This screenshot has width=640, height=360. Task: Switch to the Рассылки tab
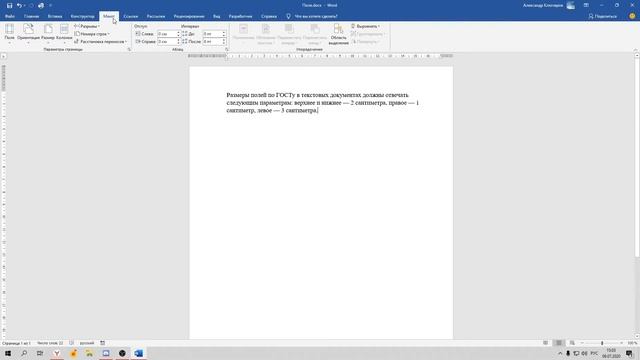156,16
